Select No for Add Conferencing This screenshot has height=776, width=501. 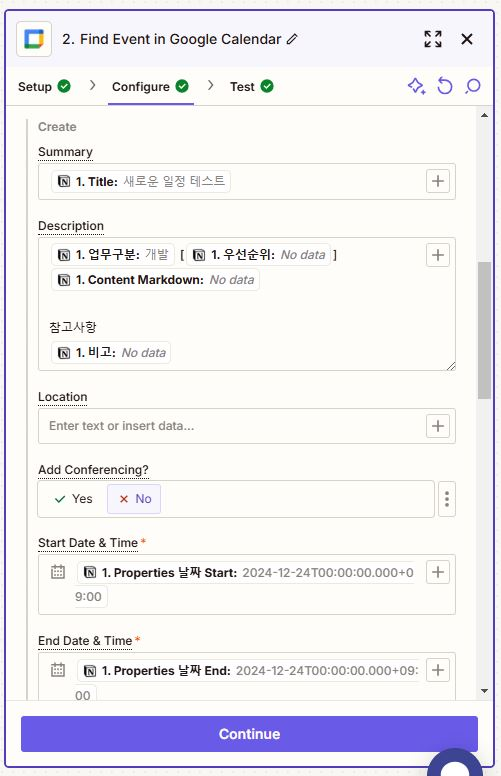pyautogui.click(x=134, y=499)
